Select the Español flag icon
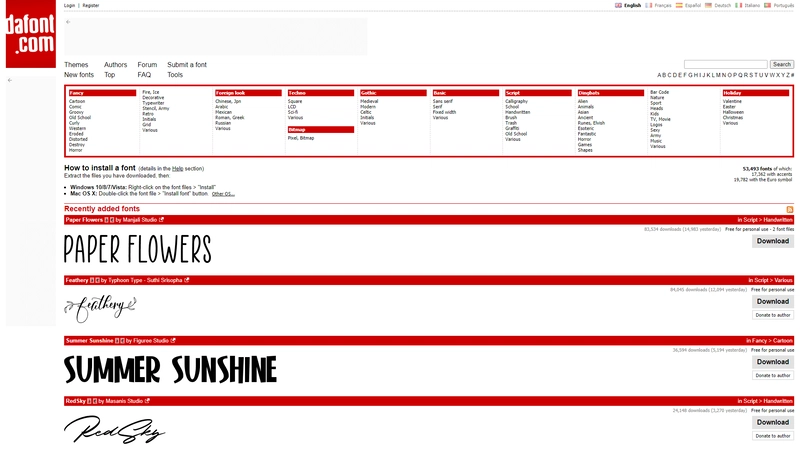Screen dimensions: 800x450 click(680, 5)
